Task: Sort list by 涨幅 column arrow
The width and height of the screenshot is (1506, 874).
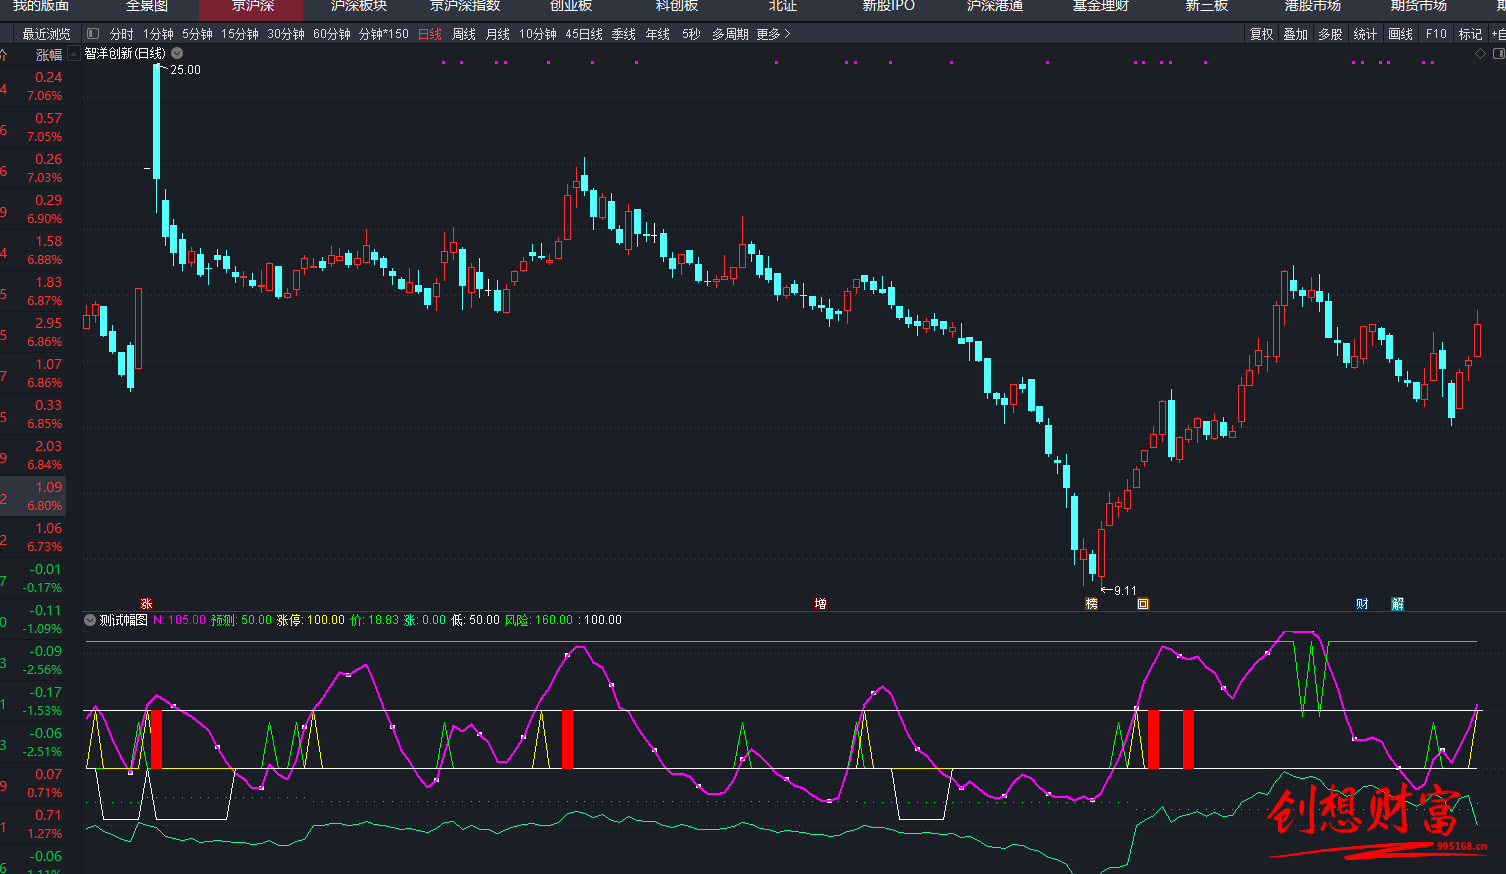Action: coord(74,55)
